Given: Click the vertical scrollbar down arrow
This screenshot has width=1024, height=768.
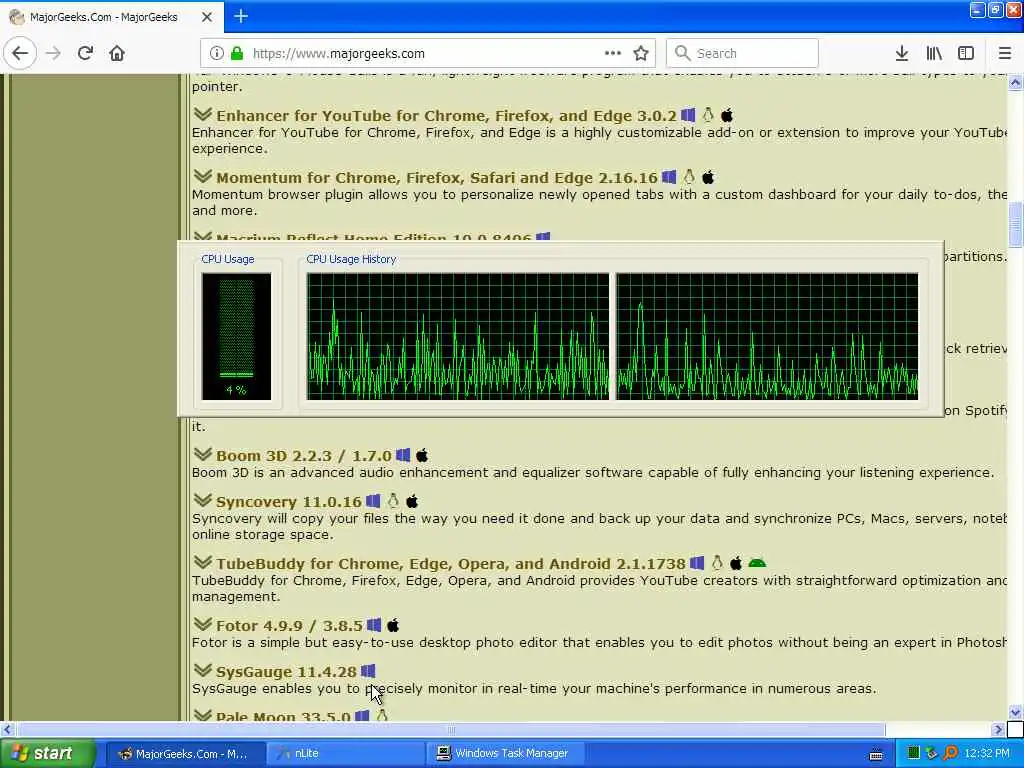Looking at the screenshot, I should pyautogui.click(x=1016, y=712).
